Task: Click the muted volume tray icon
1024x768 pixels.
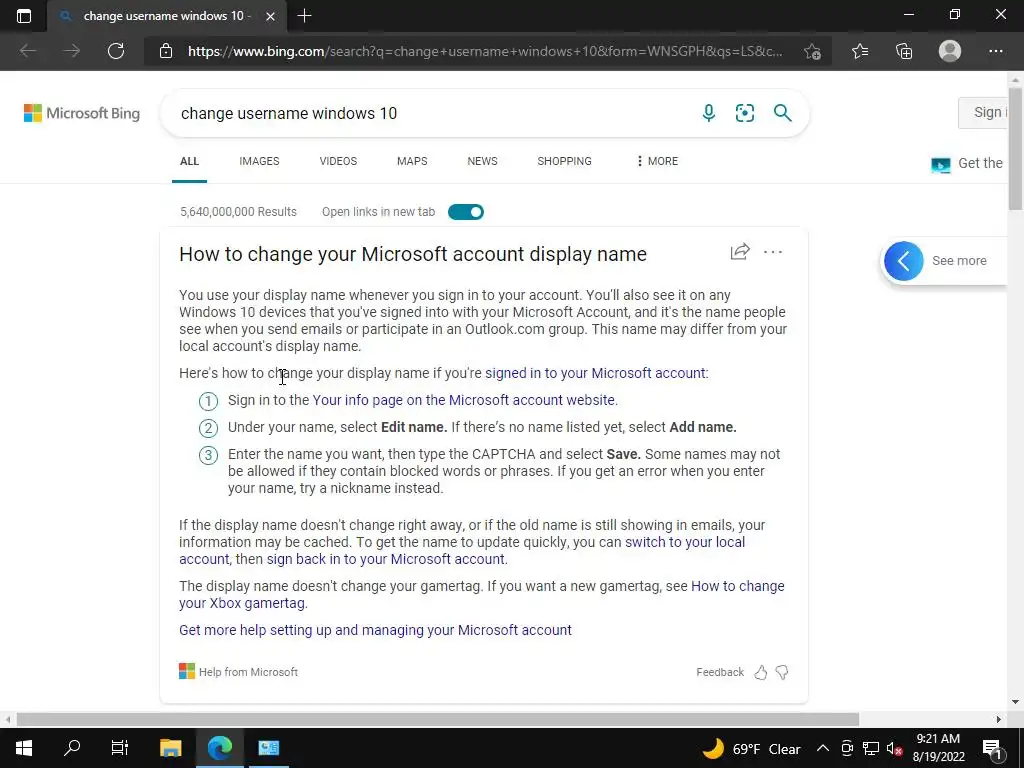Action: (894, 748)
